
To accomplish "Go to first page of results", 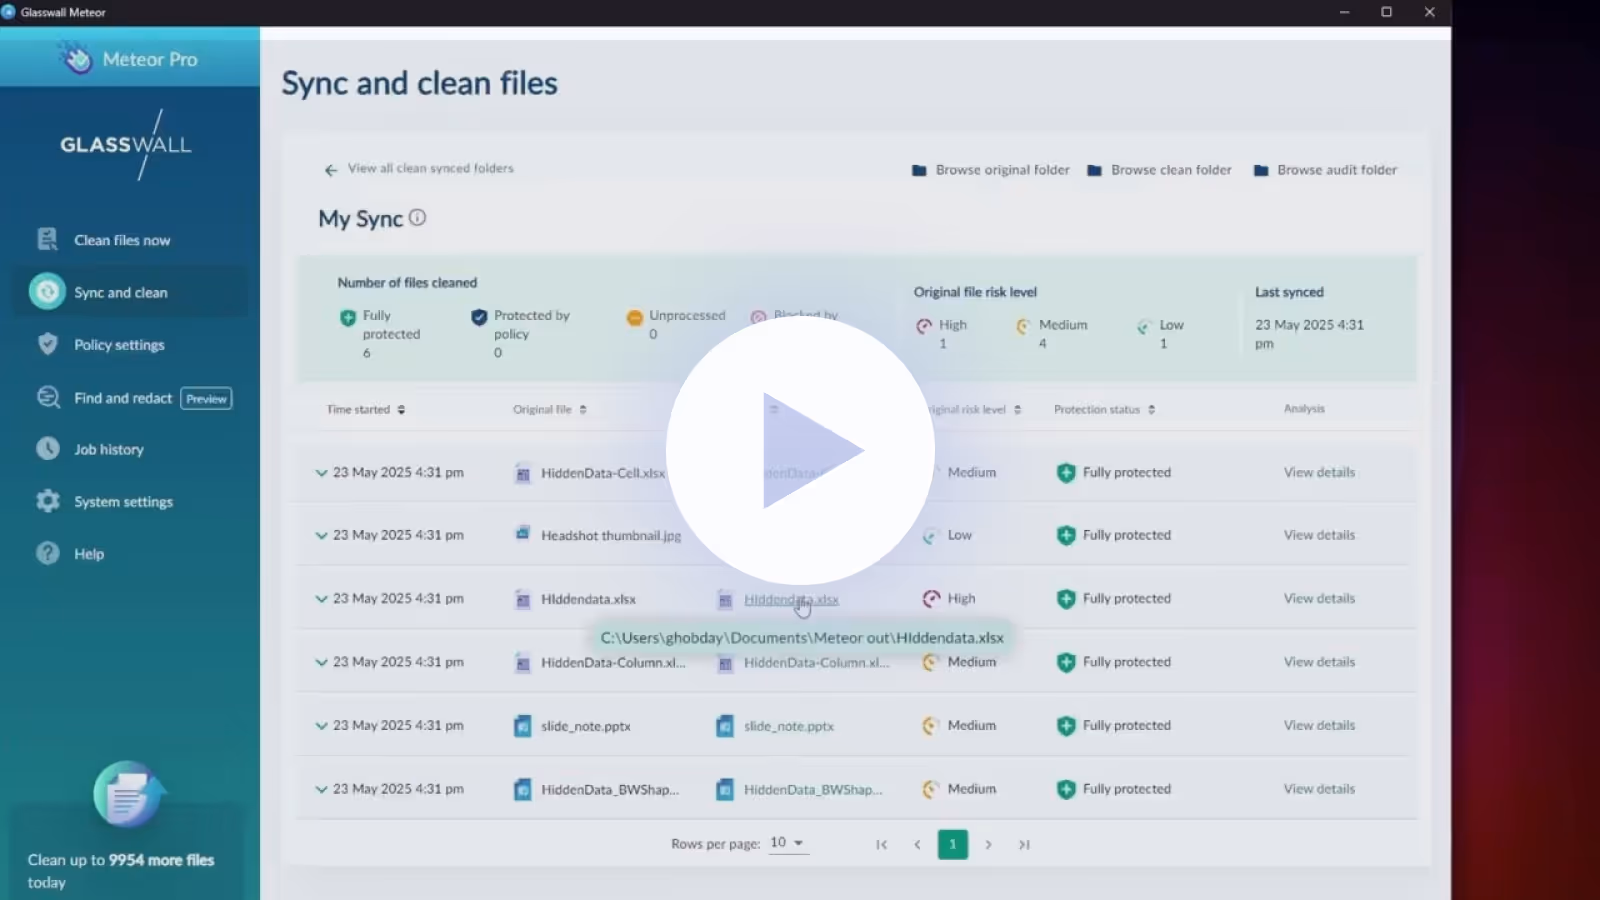I will click(881, 845).
